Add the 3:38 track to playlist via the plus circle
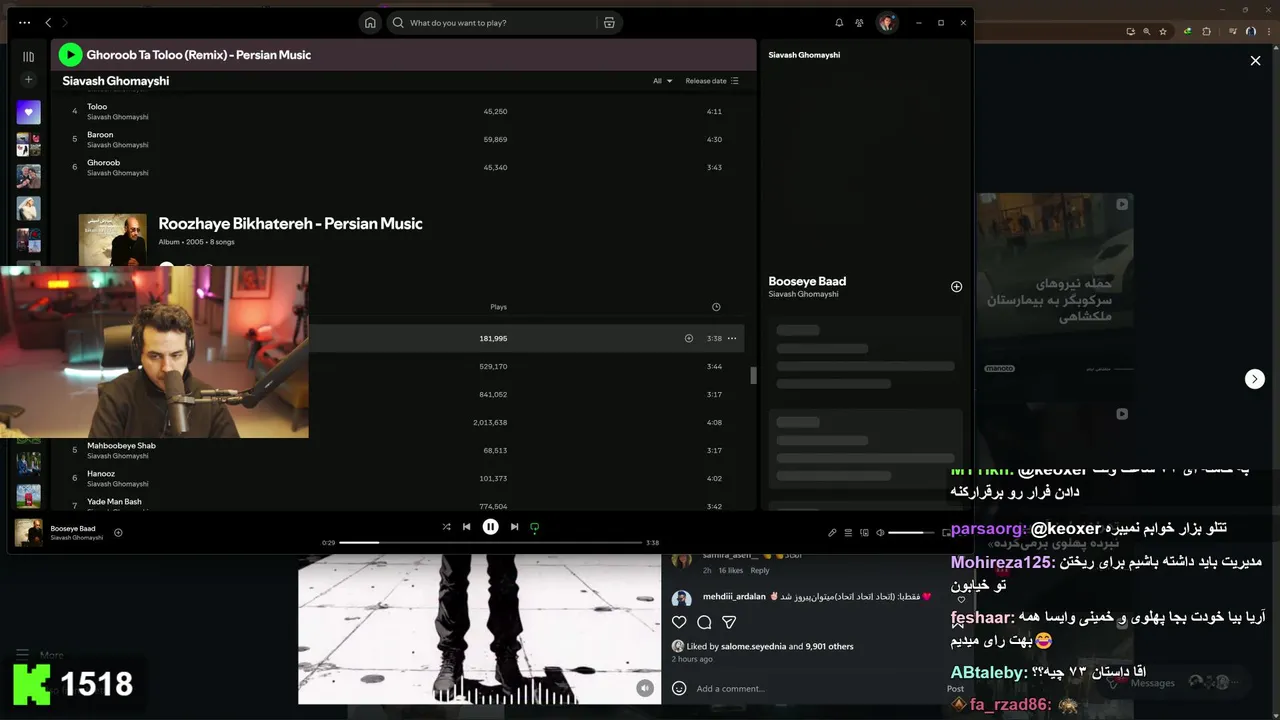Viewport: 1280px width, 720px height. point(688,338)
